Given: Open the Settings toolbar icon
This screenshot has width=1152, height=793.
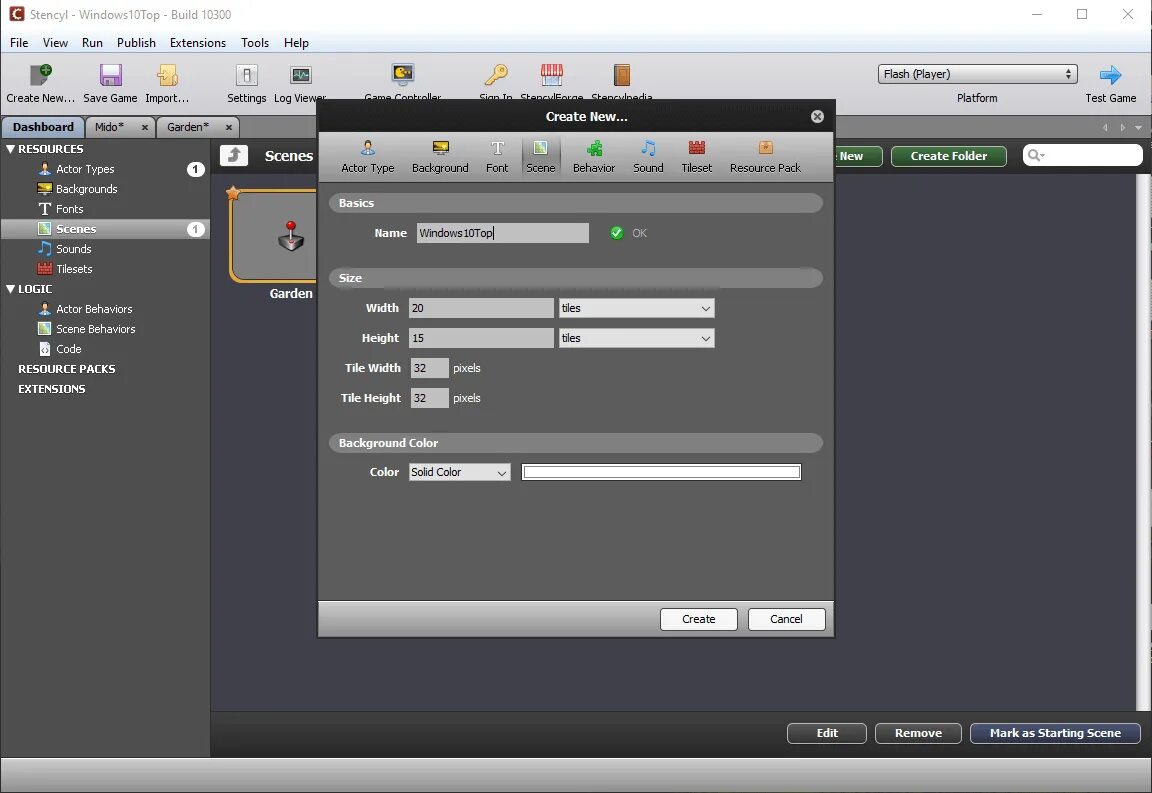Looking at the screenshot, I should click(x=246, y=74).
